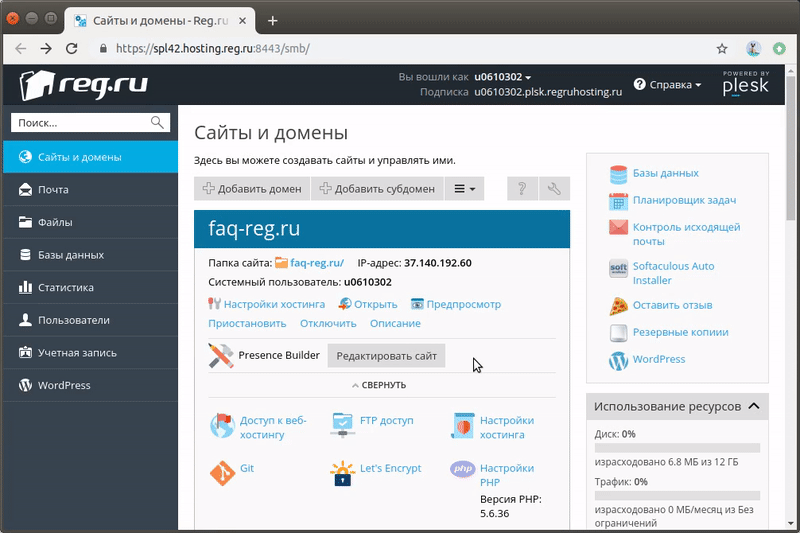Collapse the Использование ресурсов panel

(x=754, y=407)
